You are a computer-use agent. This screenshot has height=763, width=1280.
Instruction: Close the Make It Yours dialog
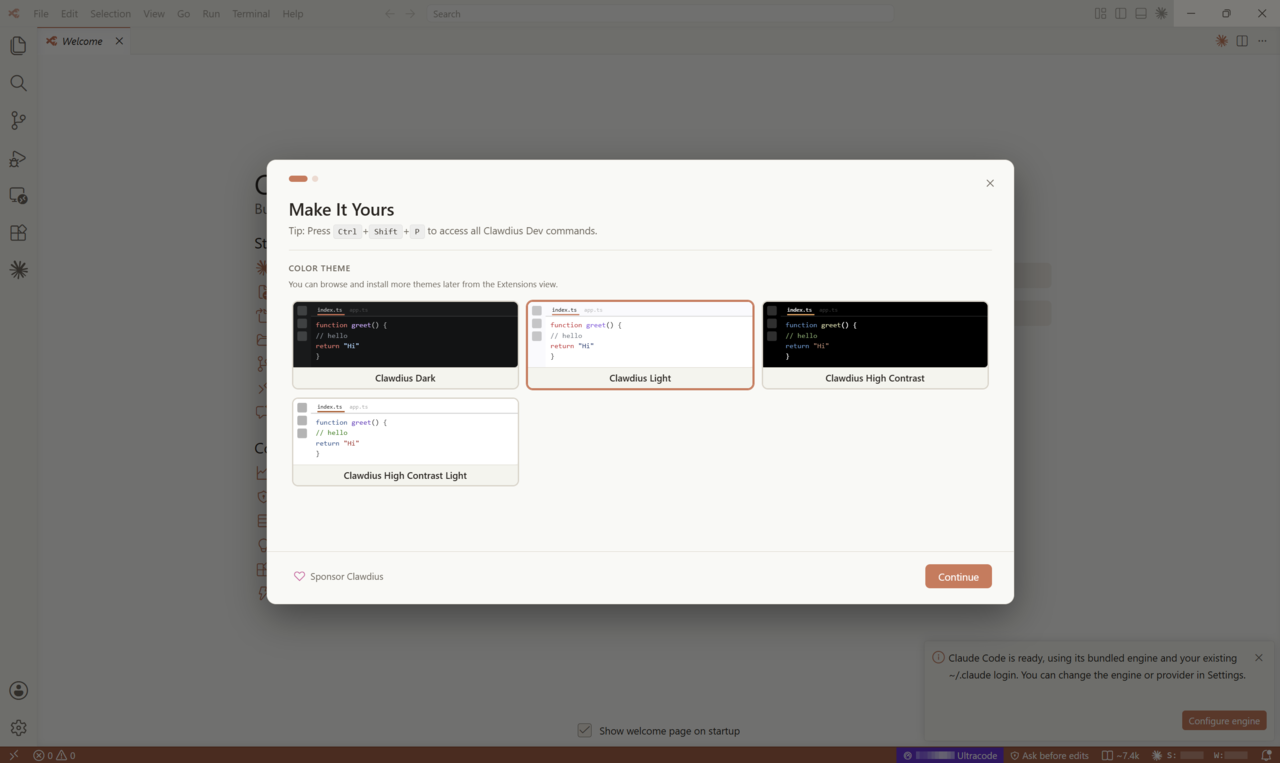click(x=990, y=183)
